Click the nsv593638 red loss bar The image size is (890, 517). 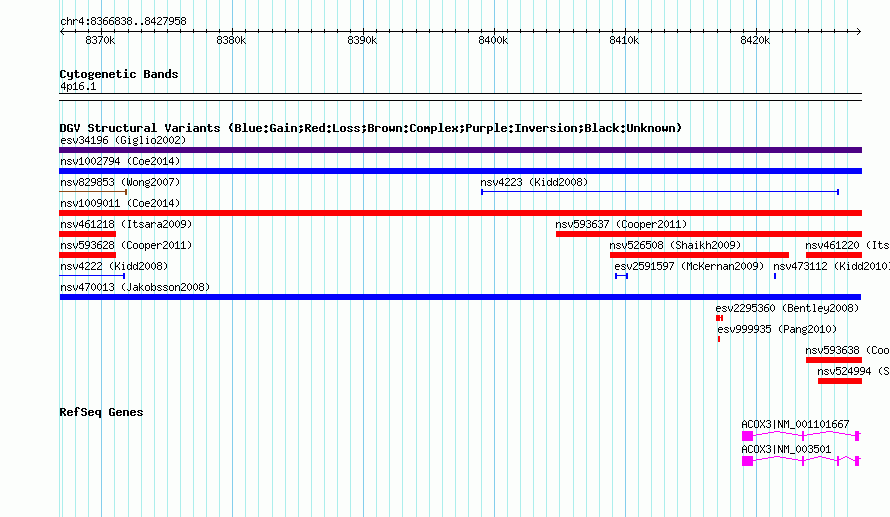pos(834,360)
